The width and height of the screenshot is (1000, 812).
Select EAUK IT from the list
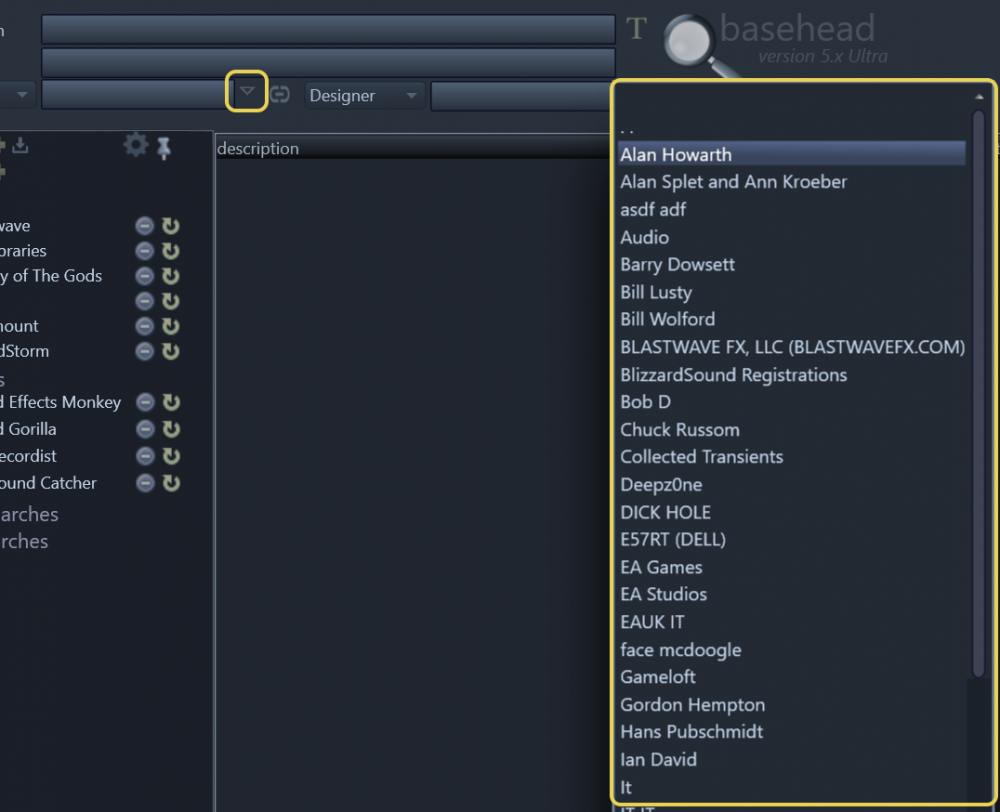652,622
